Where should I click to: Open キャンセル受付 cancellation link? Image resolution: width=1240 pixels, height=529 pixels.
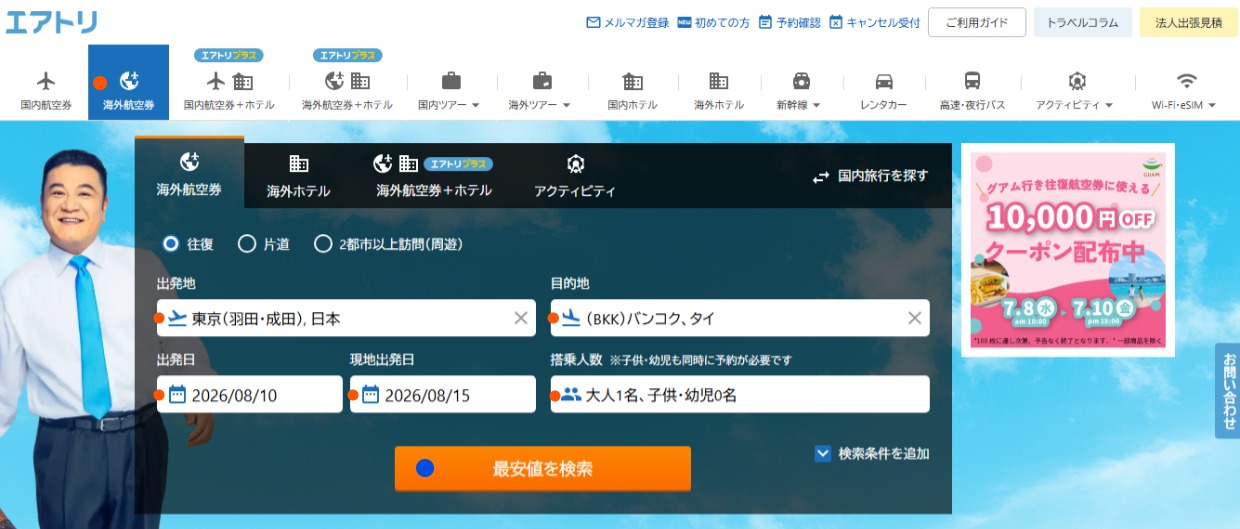click(x=874, y=22)
